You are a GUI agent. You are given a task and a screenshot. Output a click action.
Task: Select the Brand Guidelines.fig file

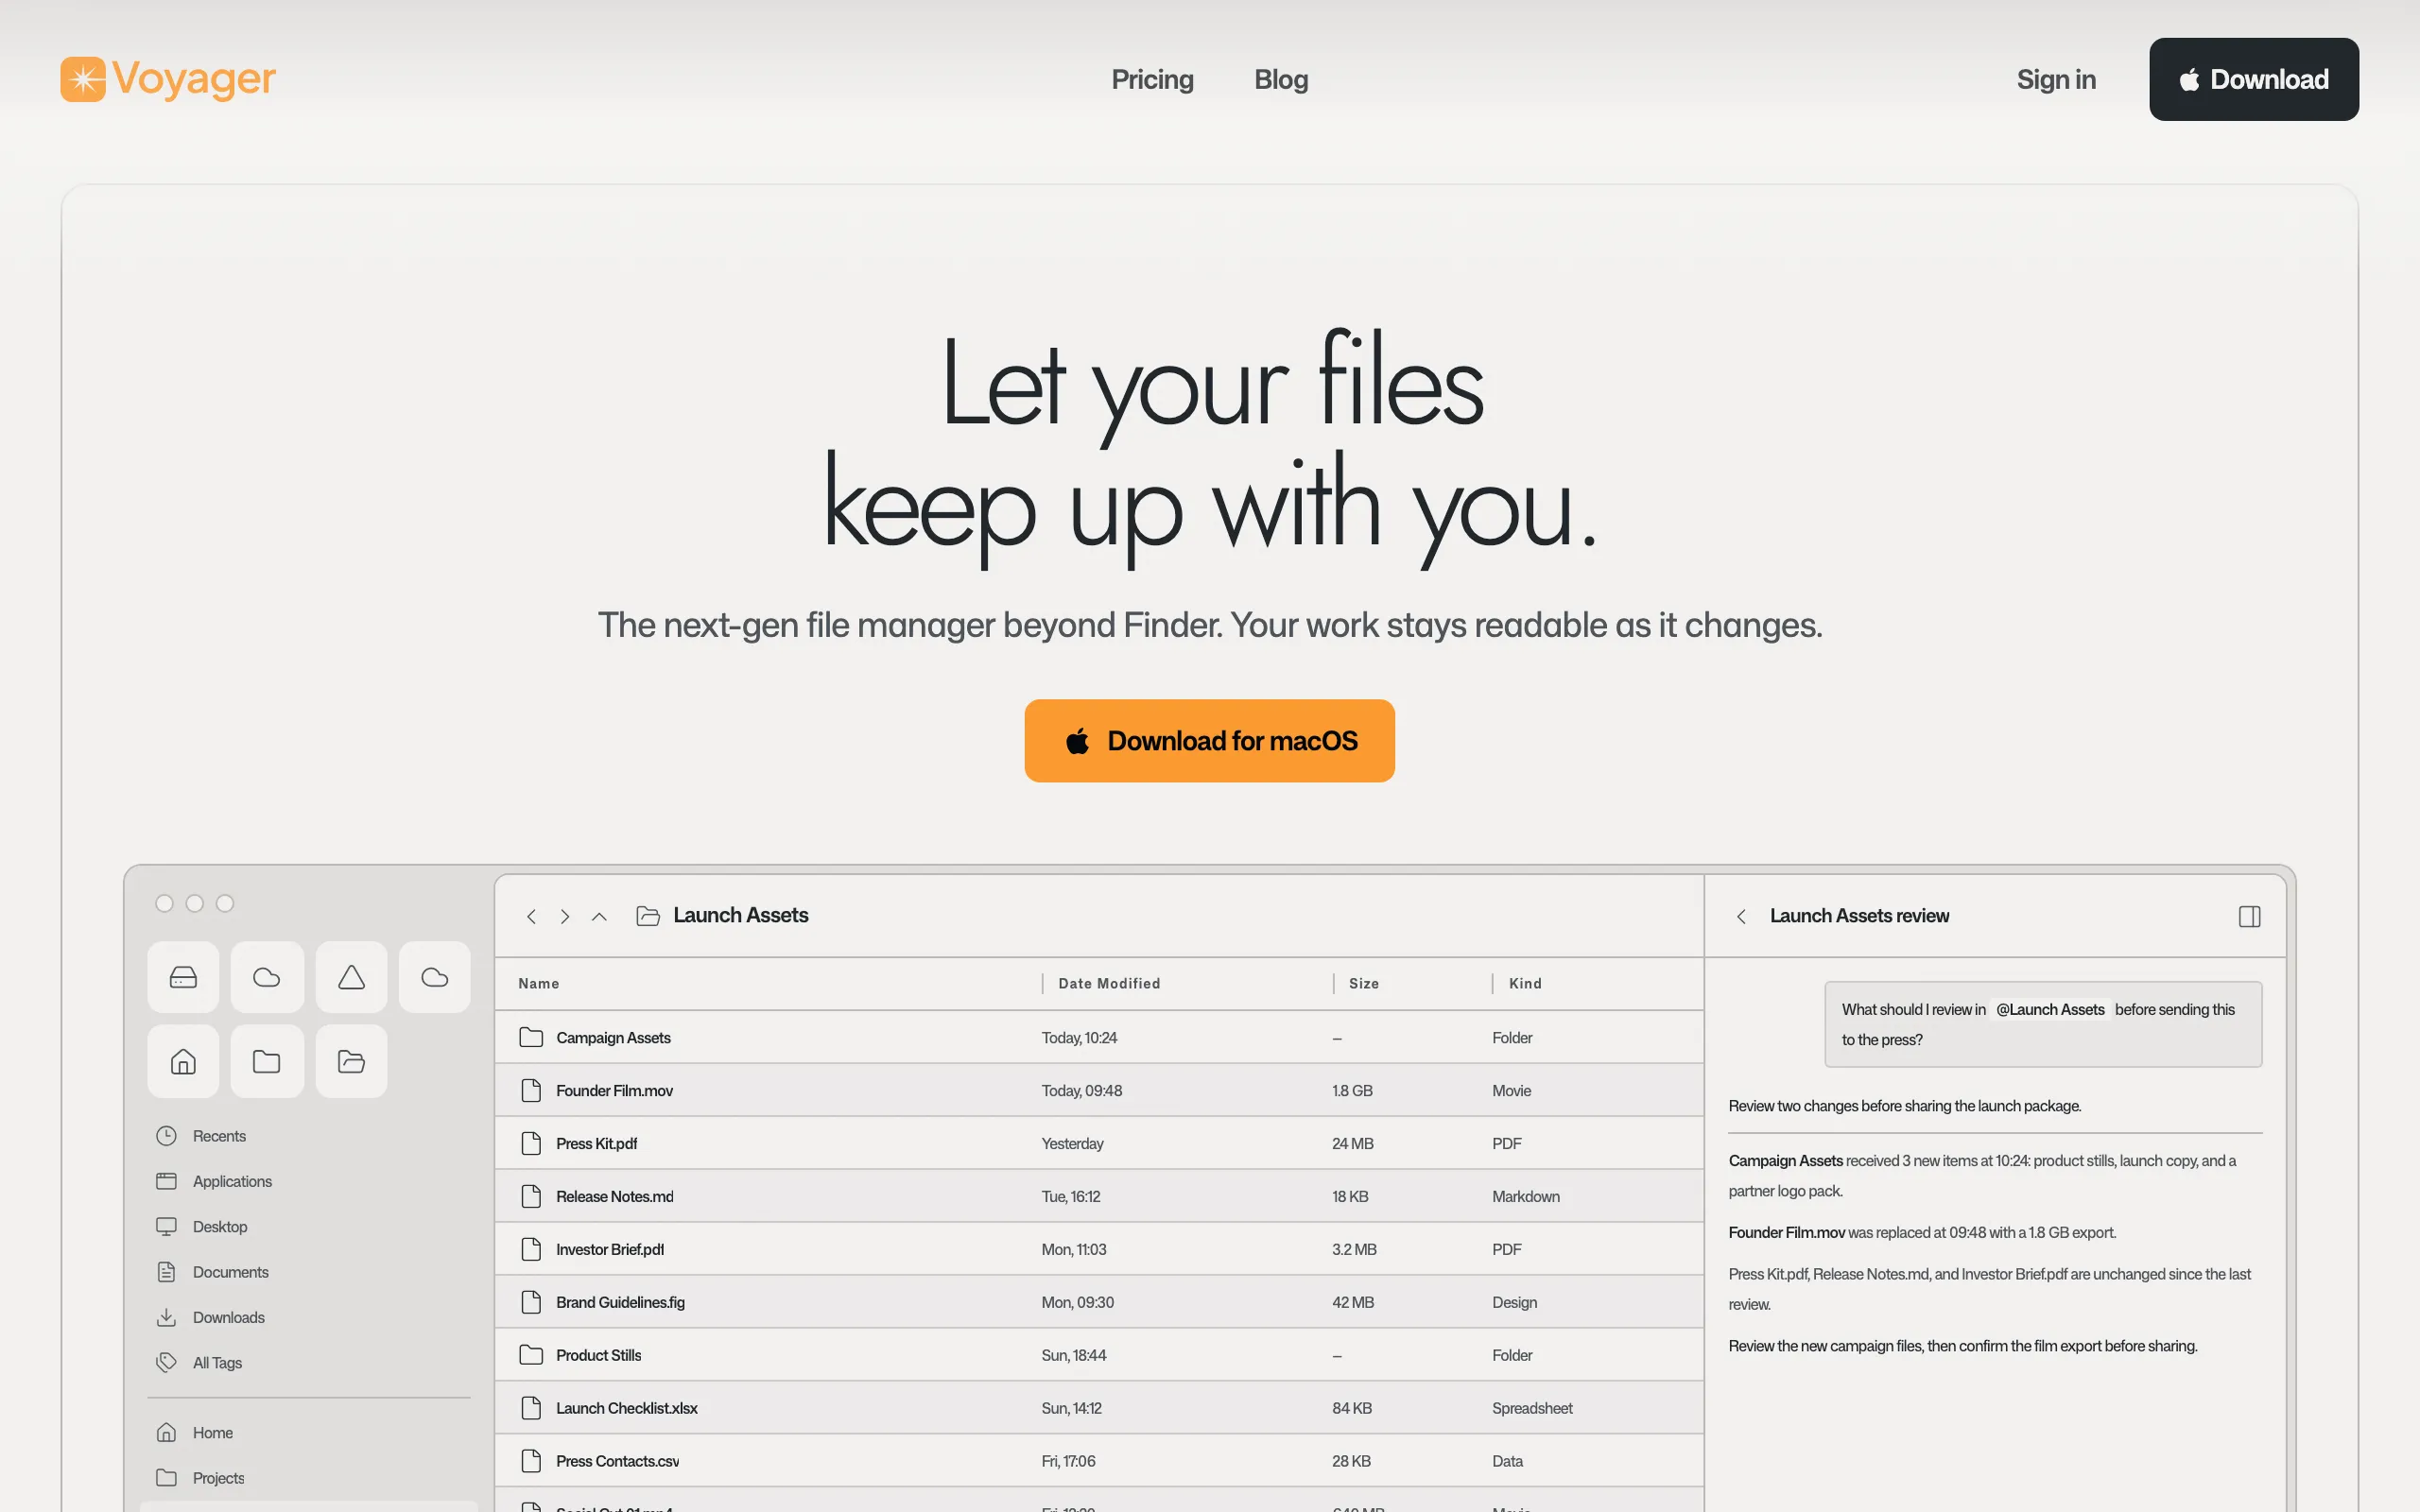point(1099,1303)
